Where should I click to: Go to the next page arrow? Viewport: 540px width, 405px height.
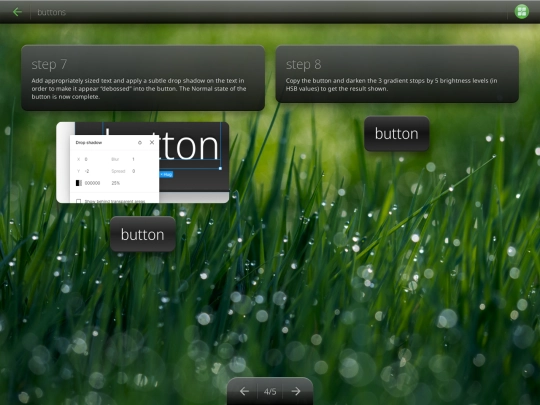[296, 391]
